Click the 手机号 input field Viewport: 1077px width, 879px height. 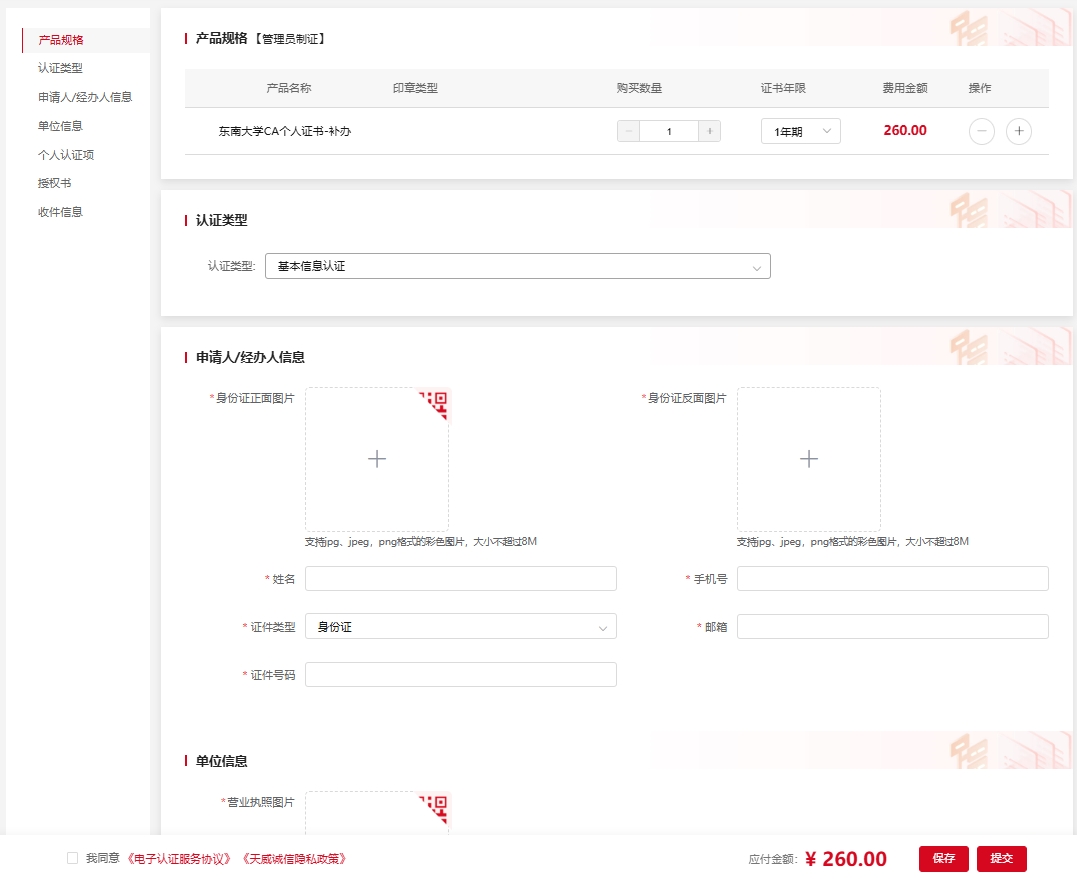pos(892,579)
